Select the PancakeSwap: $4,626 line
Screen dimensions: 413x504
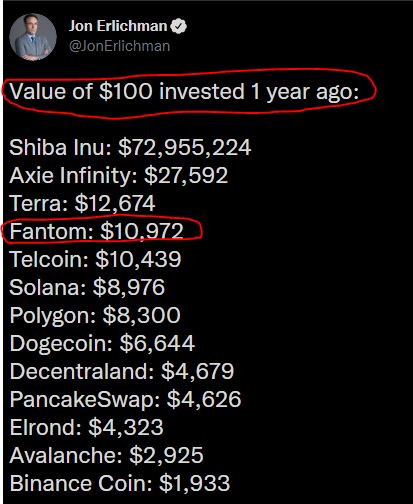click(125, 399)
